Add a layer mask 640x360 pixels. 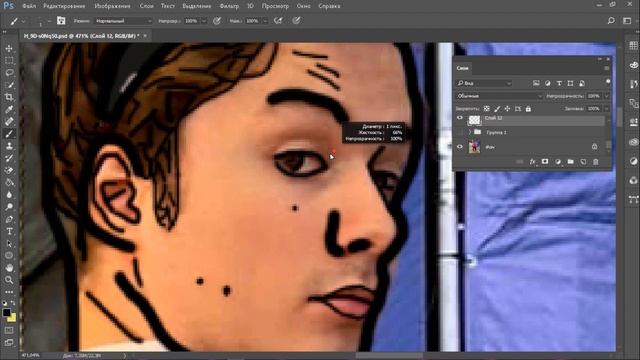coord(545,162)
